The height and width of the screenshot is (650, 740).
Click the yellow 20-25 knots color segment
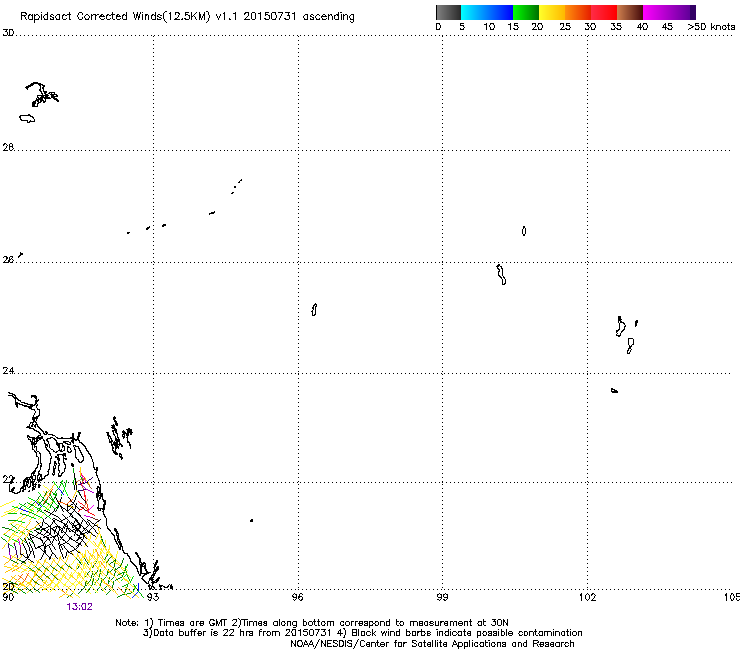pyautogui.click(x=552, y=12)
